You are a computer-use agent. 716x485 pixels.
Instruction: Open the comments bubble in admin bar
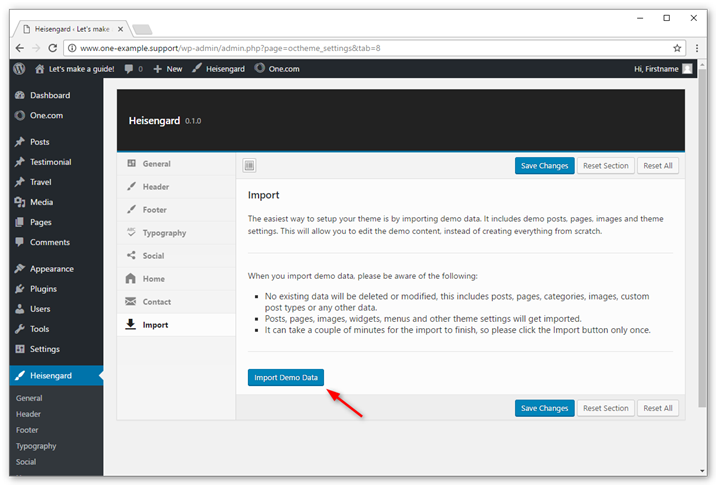[133, 69]
